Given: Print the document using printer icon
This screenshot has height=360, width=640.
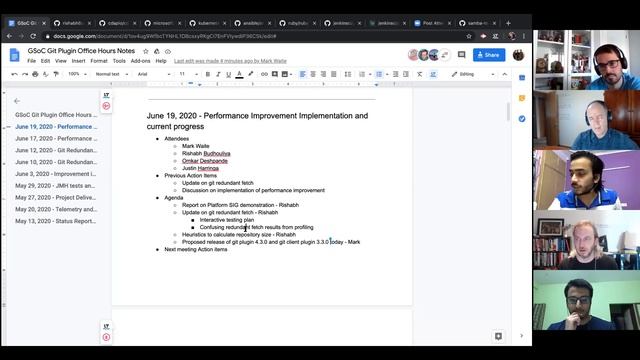Looking at the screenshot, I should pos(35,74).
